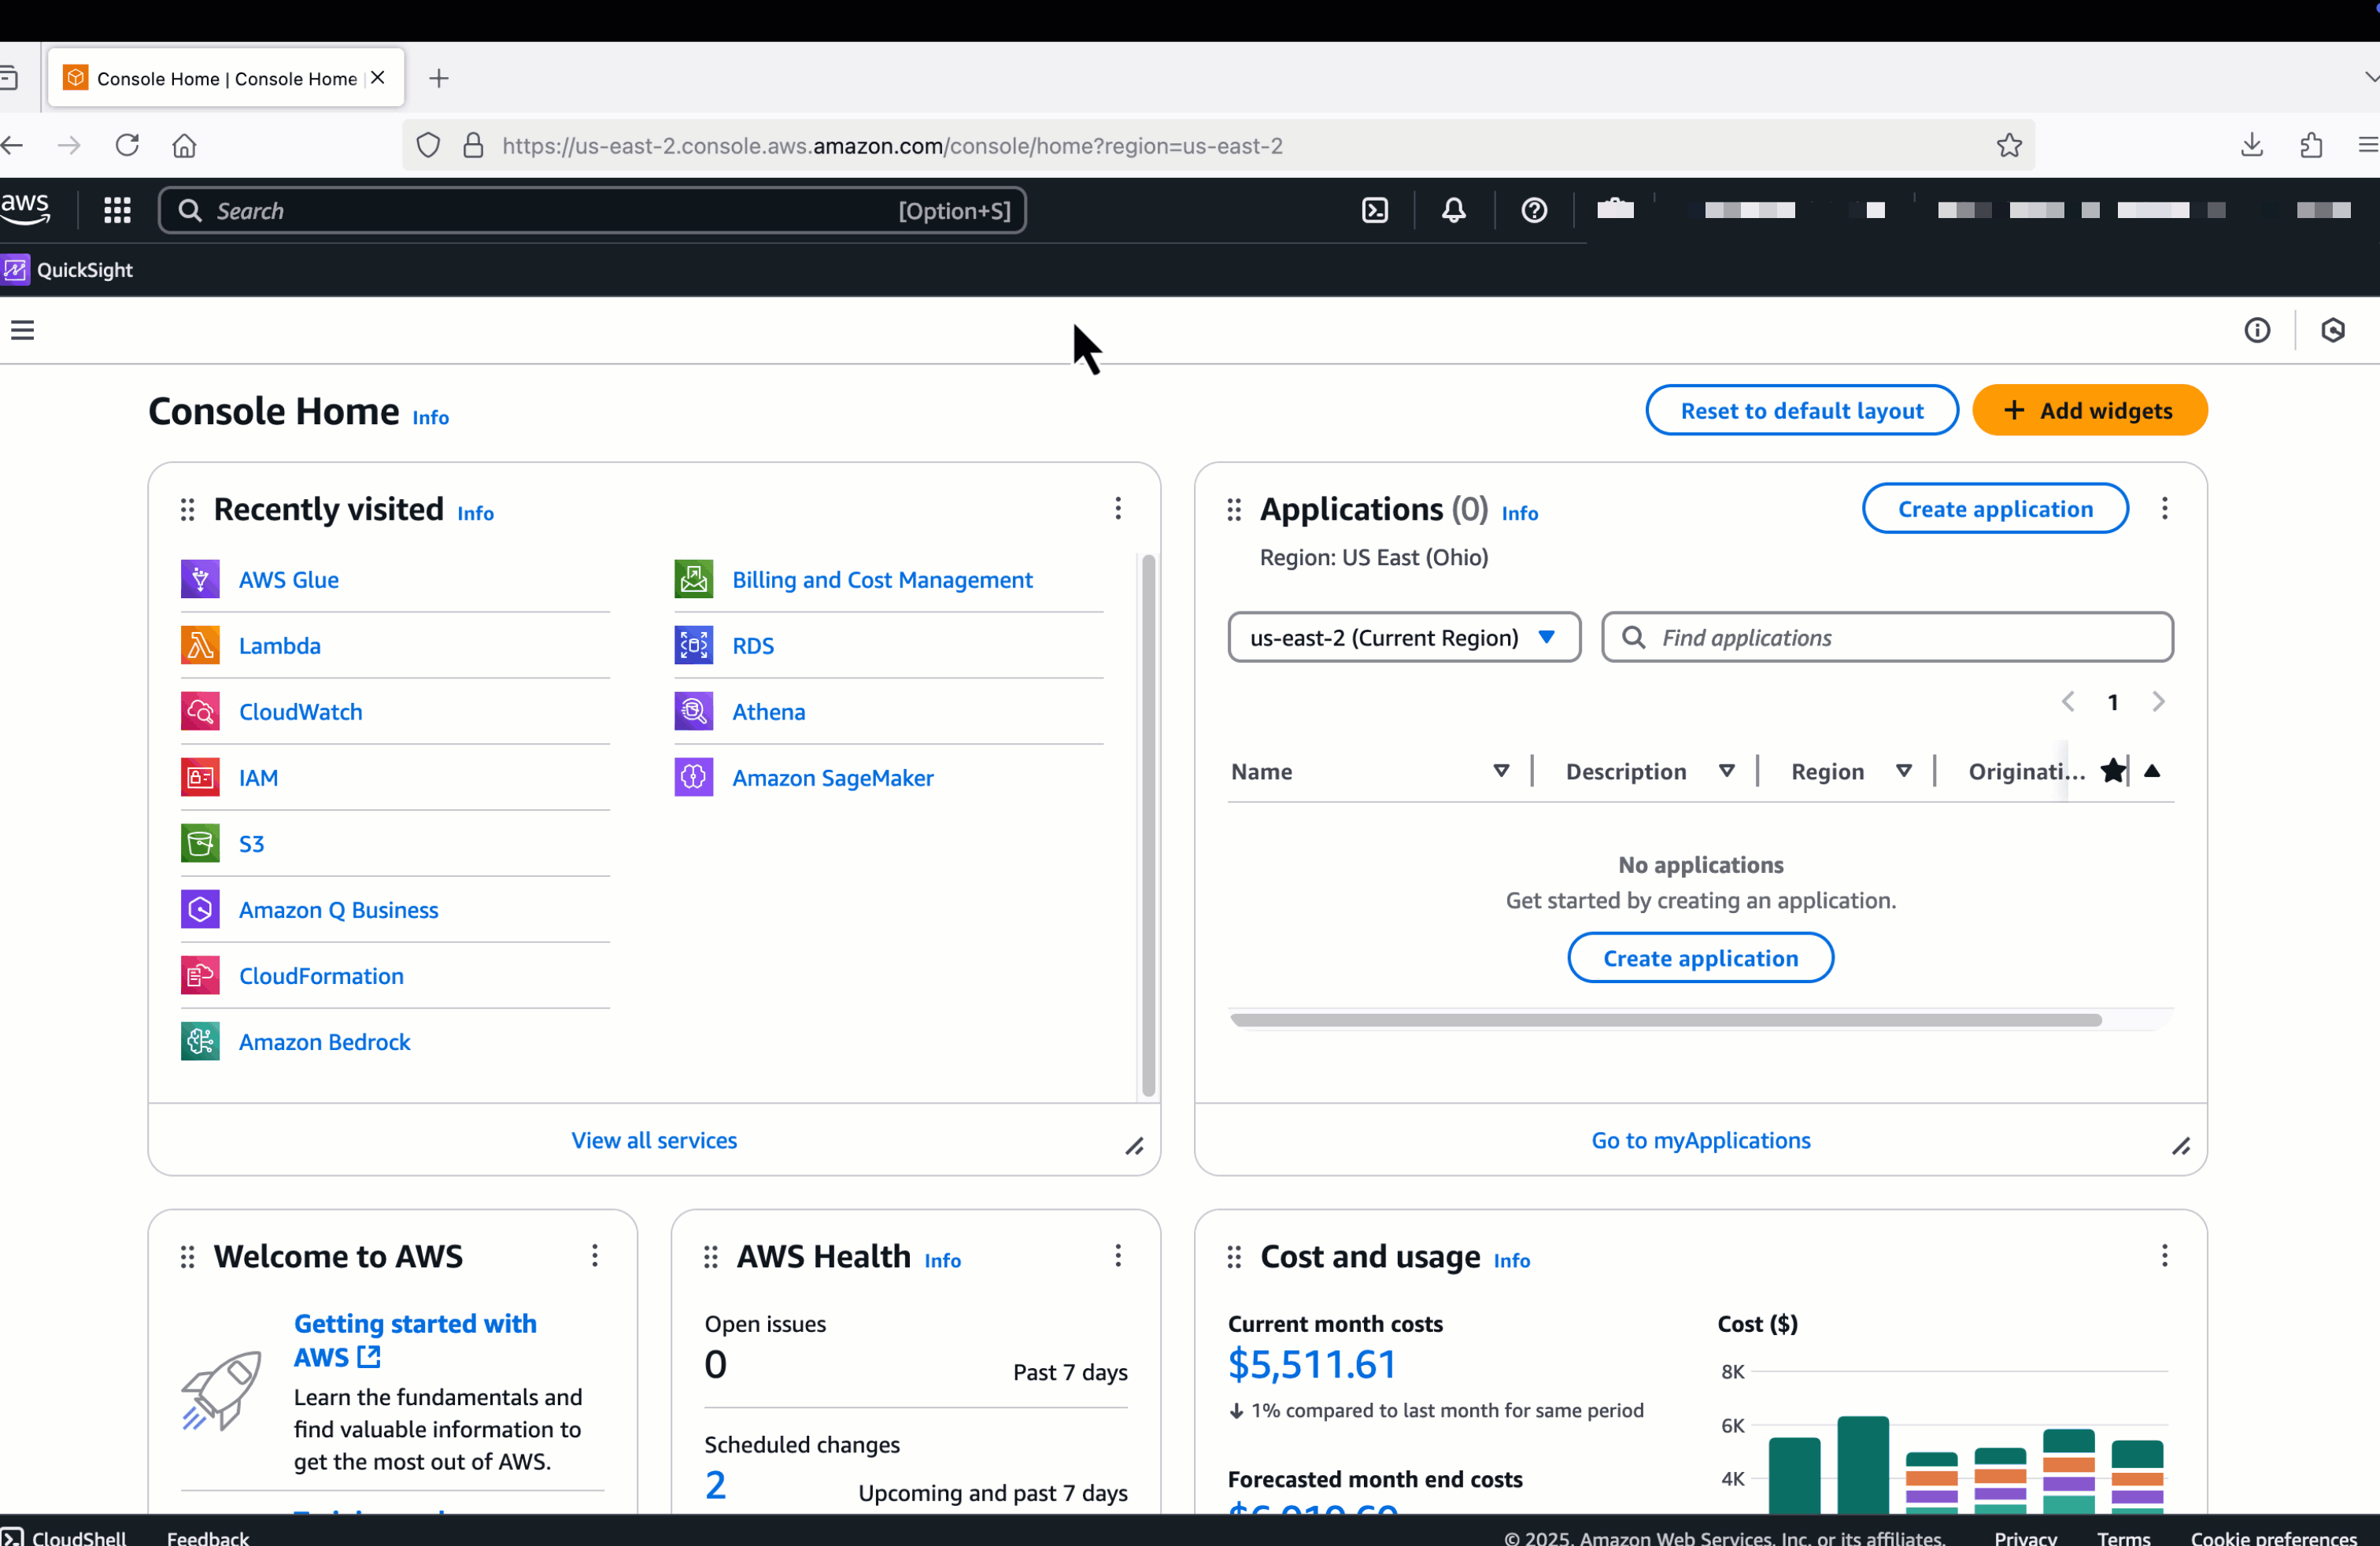Open Cost and usage widget kebab menu

tap(2164, 1256)
